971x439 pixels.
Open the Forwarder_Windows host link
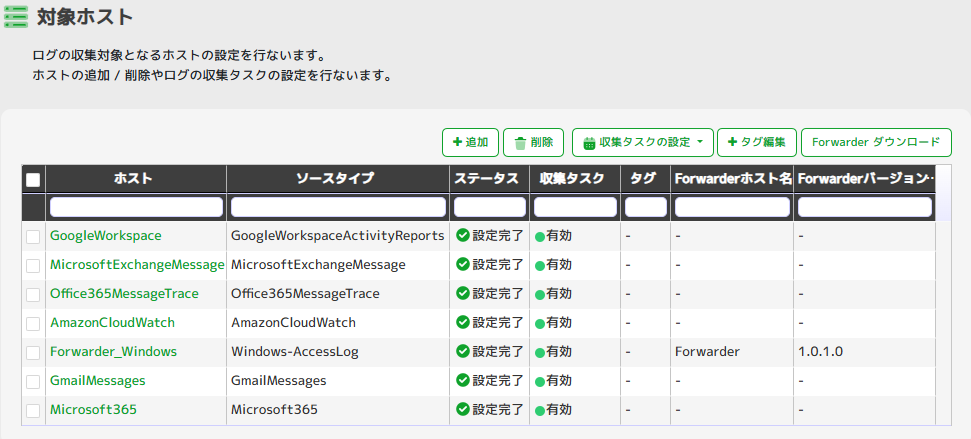click(x=113, y=352)
